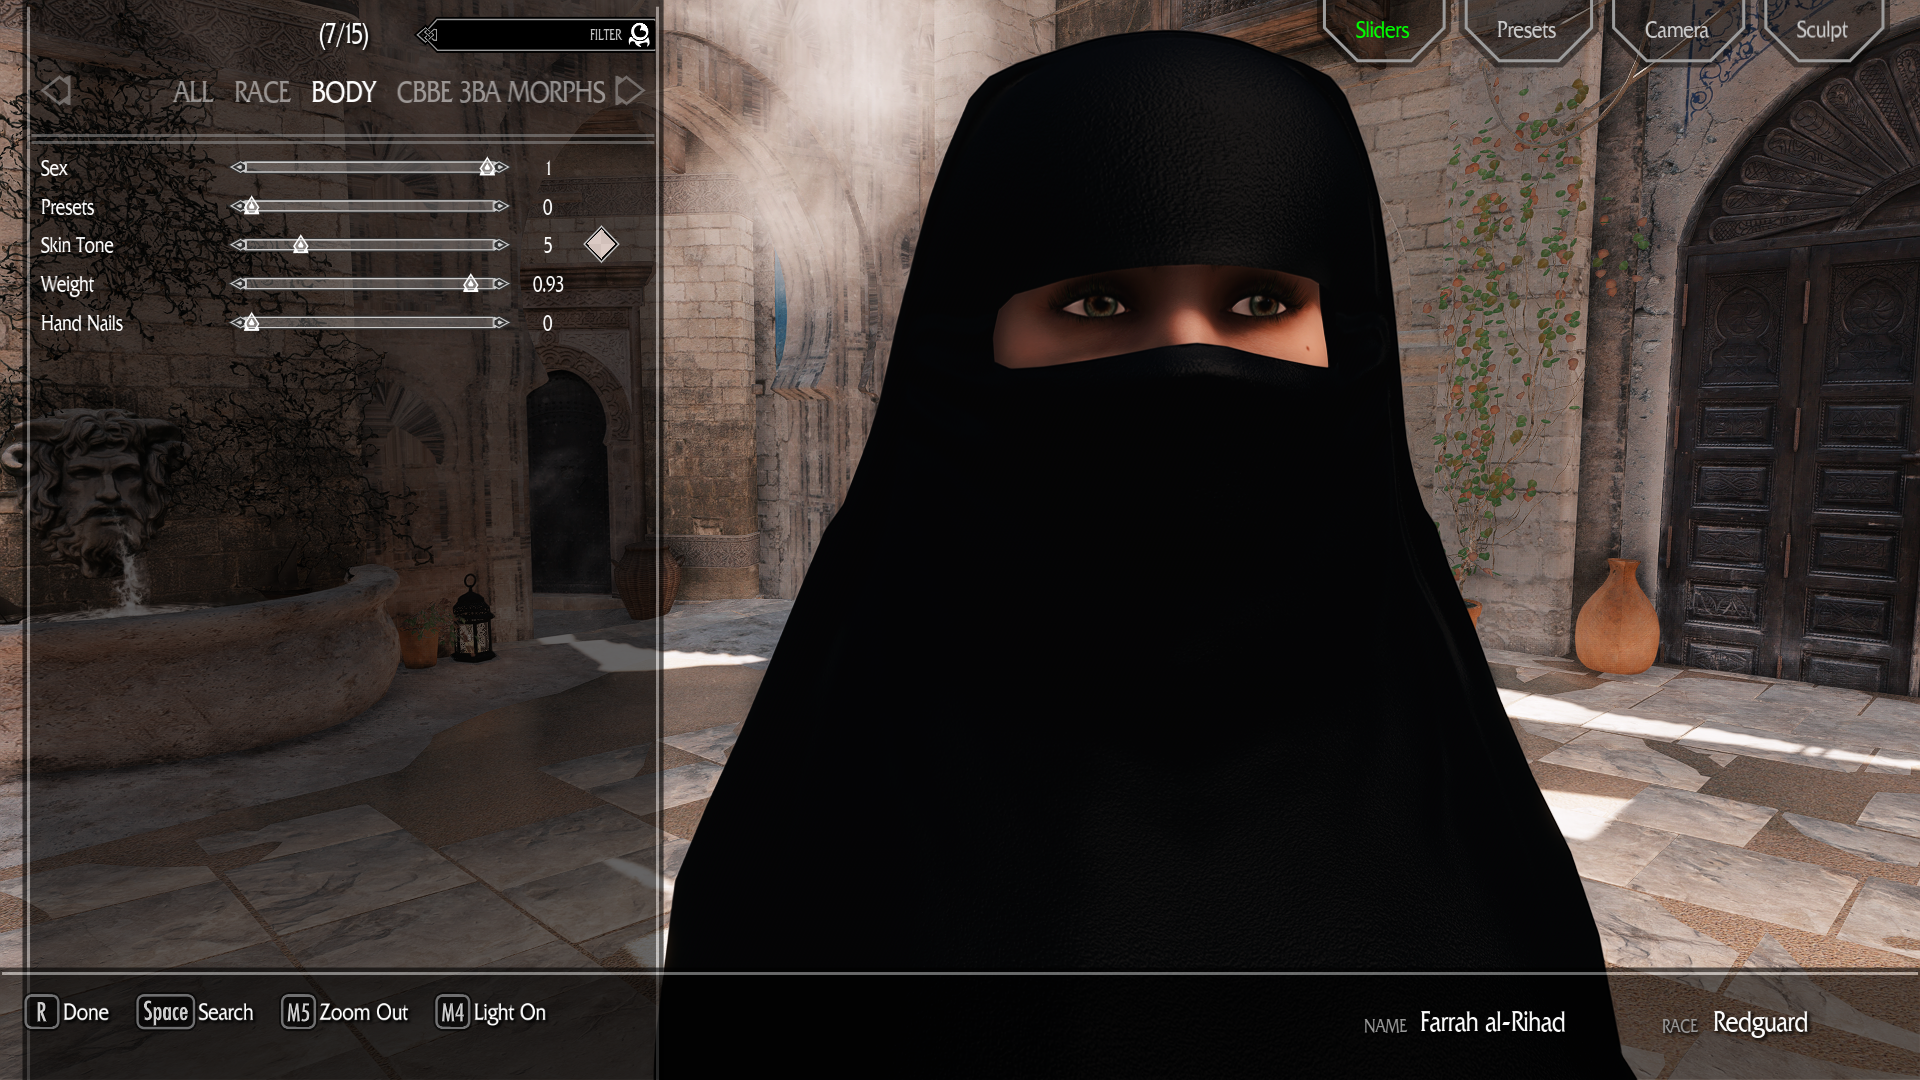This screenshot has width=1920, height=1080.
Task: Toggle the light via M4 icon
Action: pos(452,1012)
